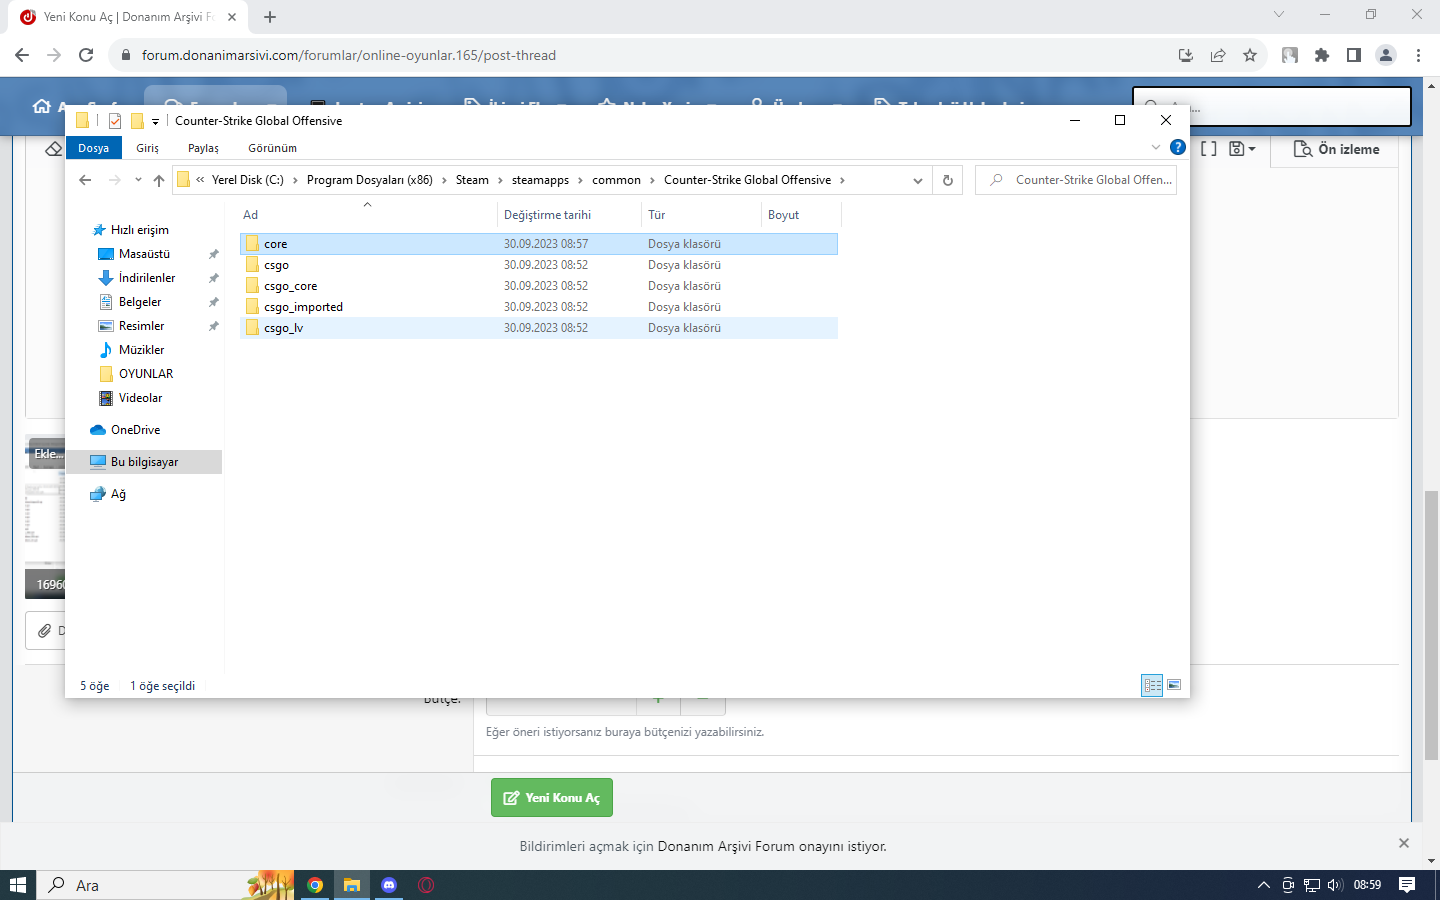Open recent locations dropdown in Explorer

tap(138, 180)
